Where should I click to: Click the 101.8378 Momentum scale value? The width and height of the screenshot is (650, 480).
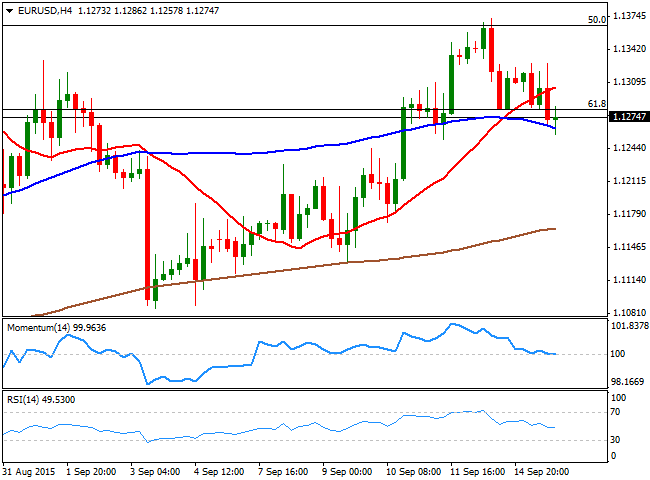(630, 326)
